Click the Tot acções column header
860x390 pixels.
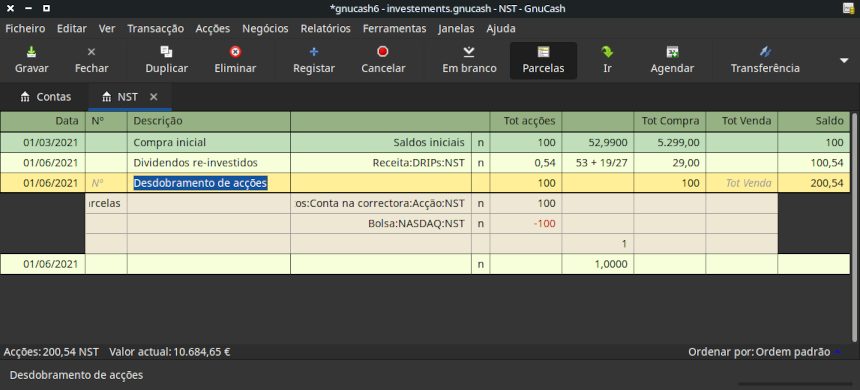tap(525, 121)
